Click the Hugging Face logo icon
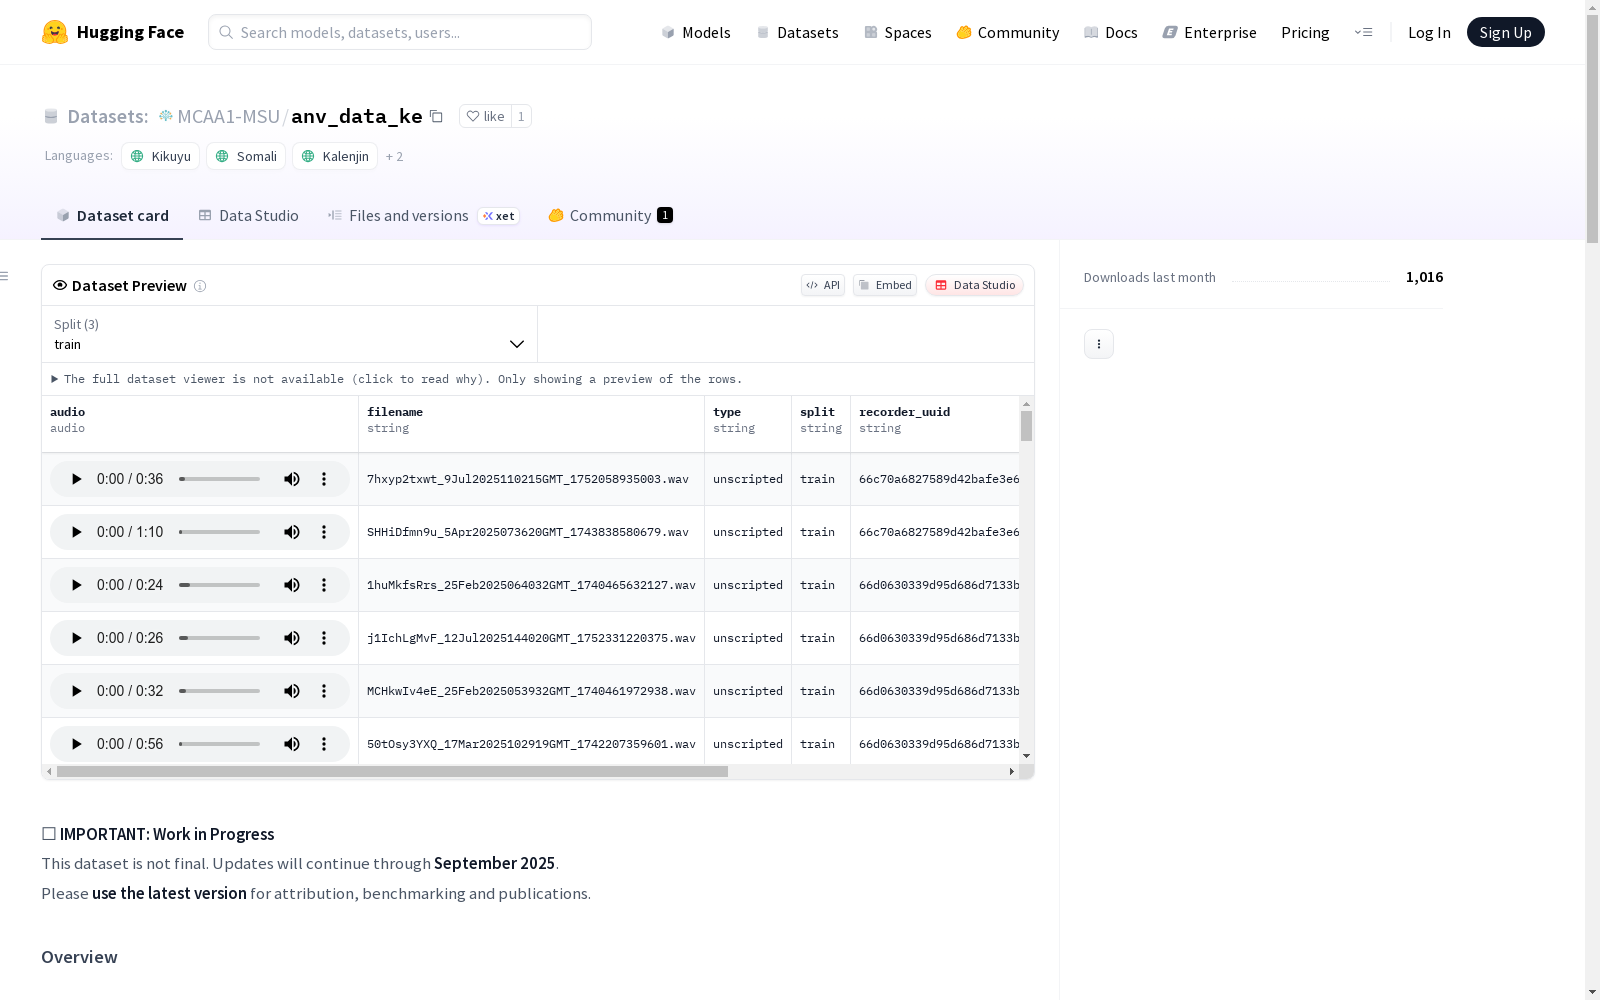 [x=55, y=32]
